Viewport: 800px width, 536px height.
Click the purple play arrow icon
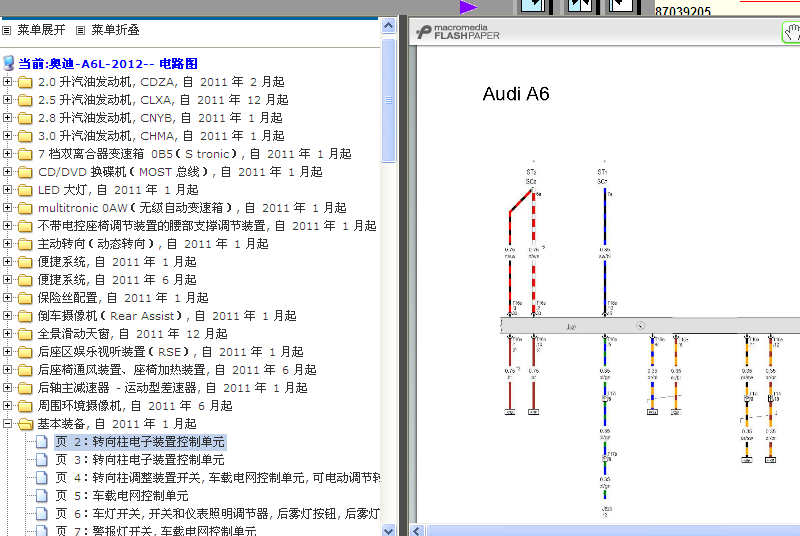pos(468,7)
